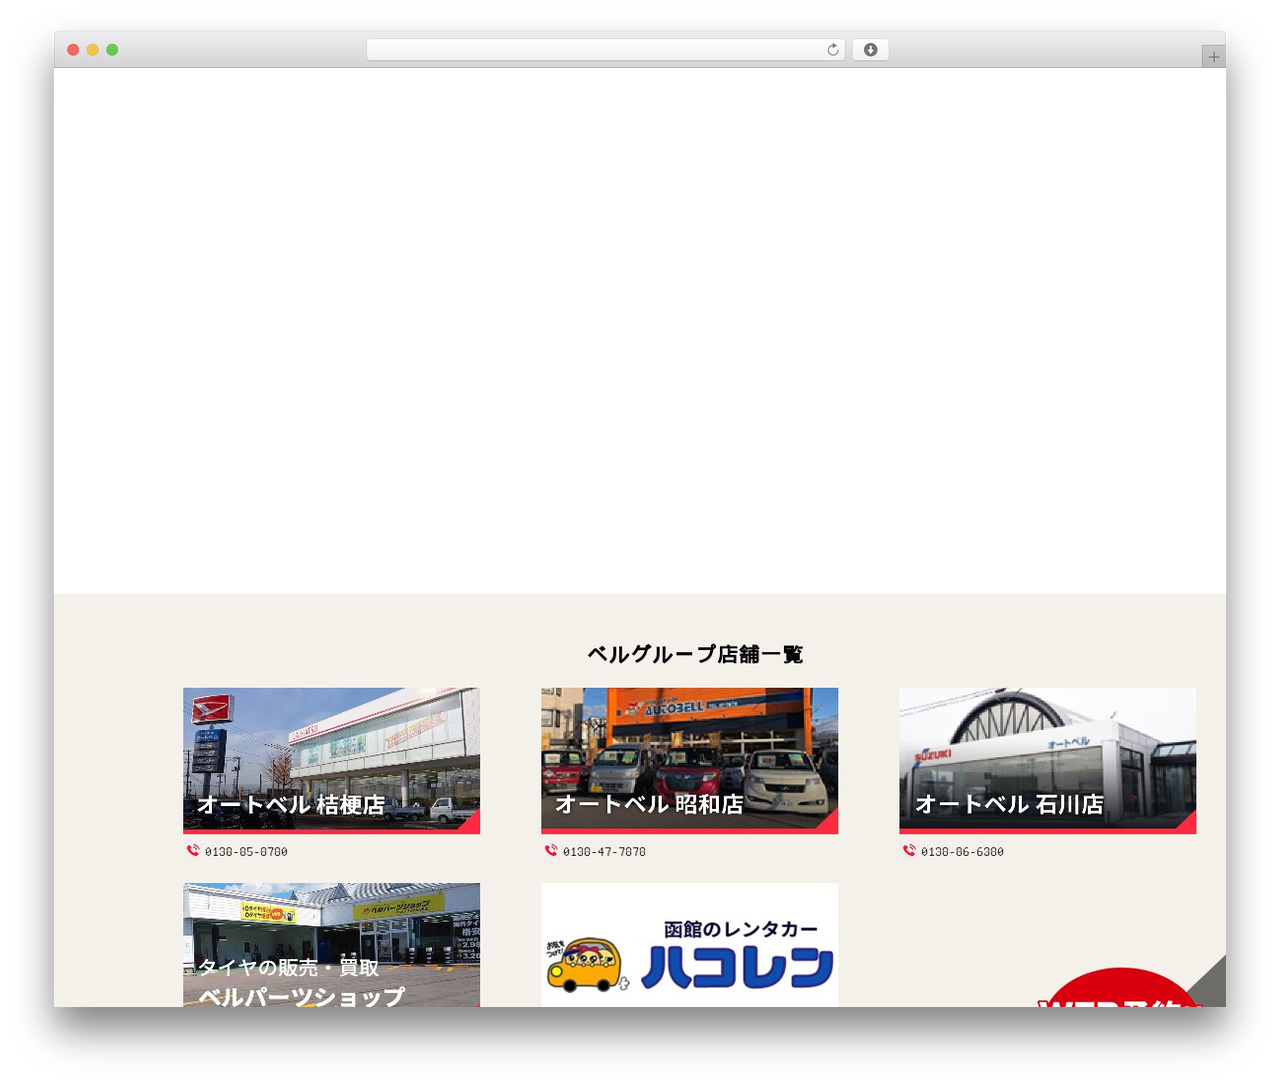Click the phone icon beside 0138-47-7878
This screenshot has width=1280, height=1084.
551,851
